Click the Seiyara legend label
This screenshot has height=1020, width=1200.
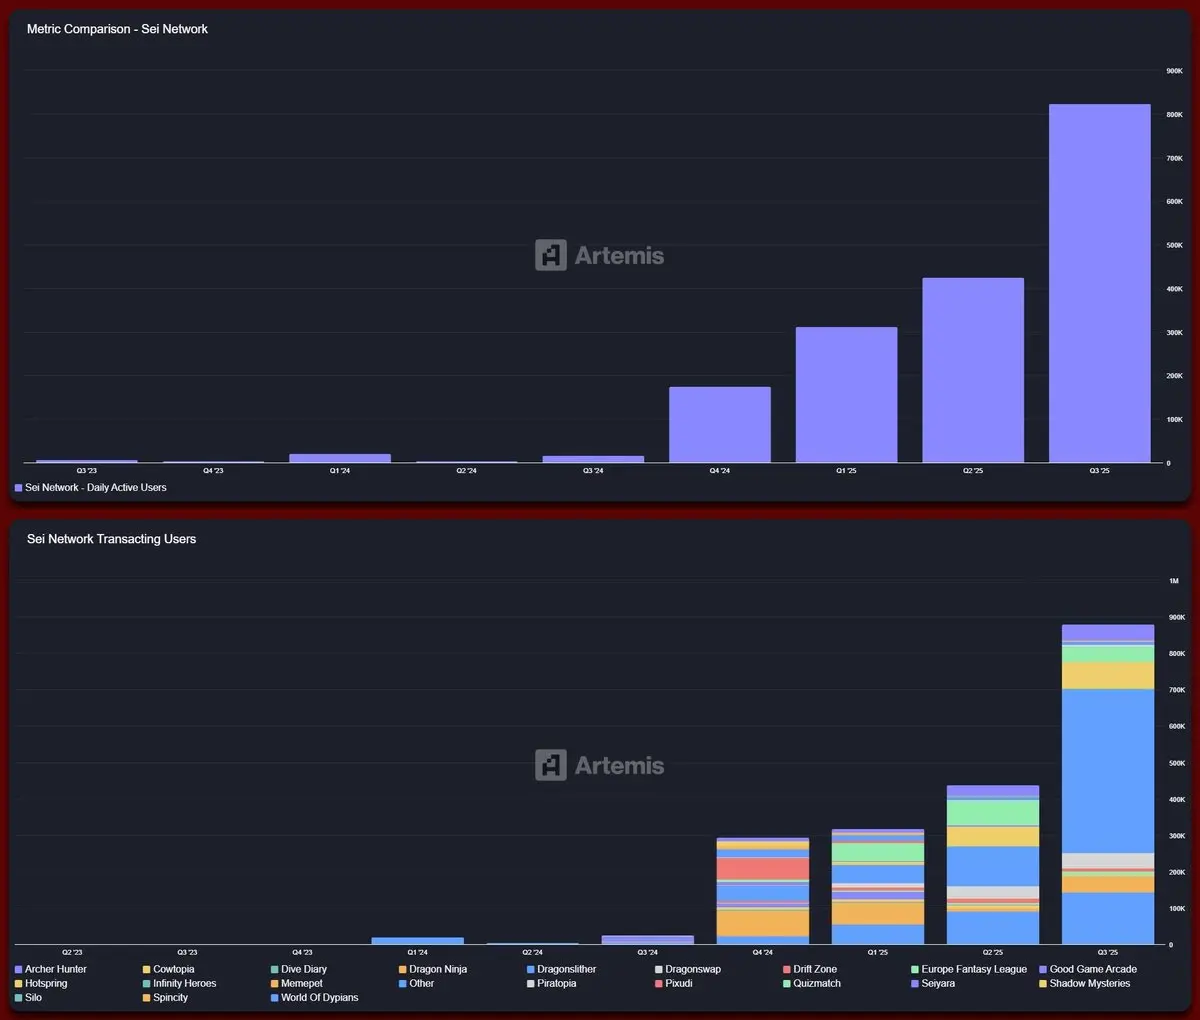click(938, 984)
